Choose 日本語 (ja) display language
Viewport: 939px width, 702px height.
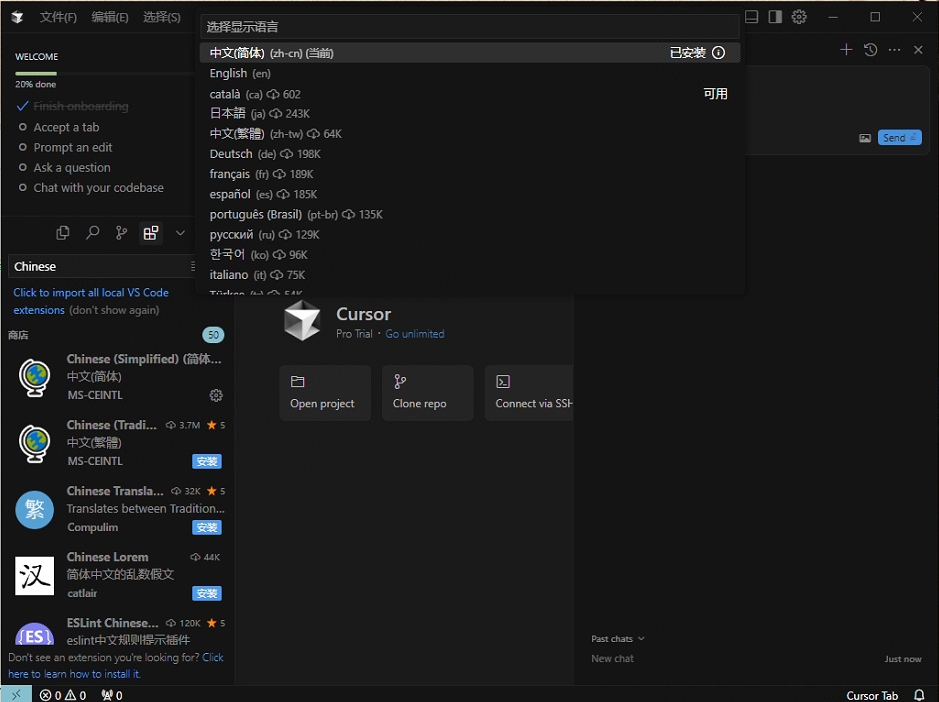tap(470, 113)
